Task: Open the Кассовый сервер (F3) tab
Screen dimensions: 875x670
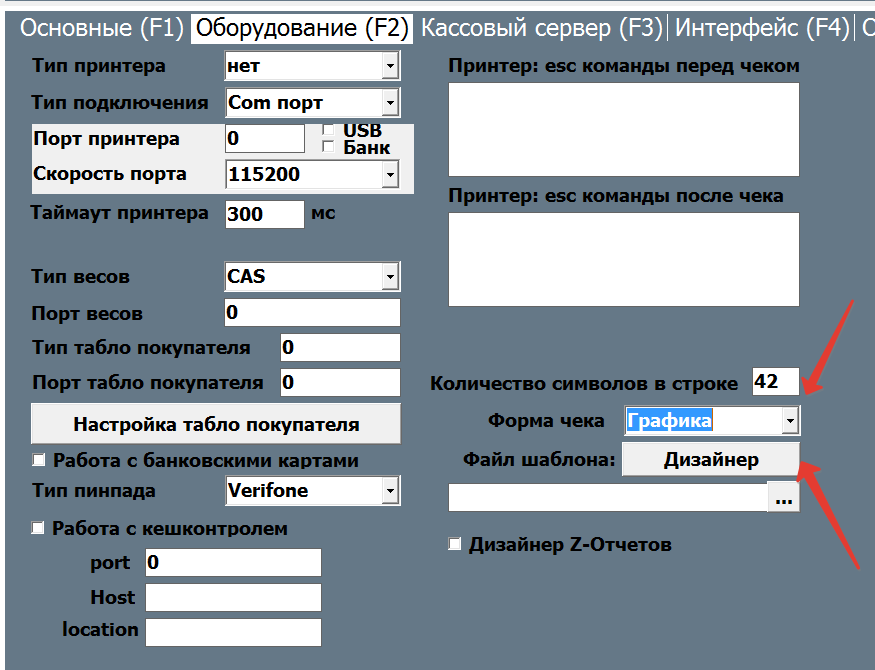Action: coord(541,28)
